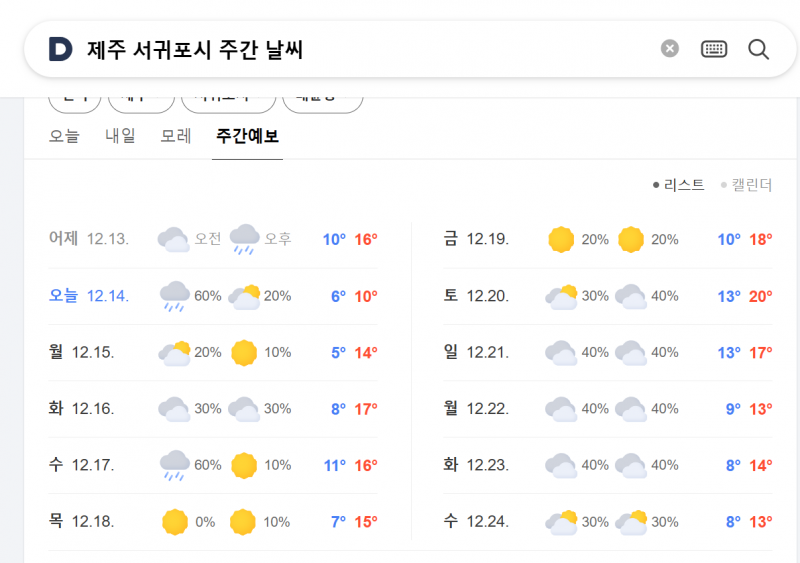Viewport: 800px width, 563px height.
Task: Click the 토 12.20. date label
Action: (476, 296)
